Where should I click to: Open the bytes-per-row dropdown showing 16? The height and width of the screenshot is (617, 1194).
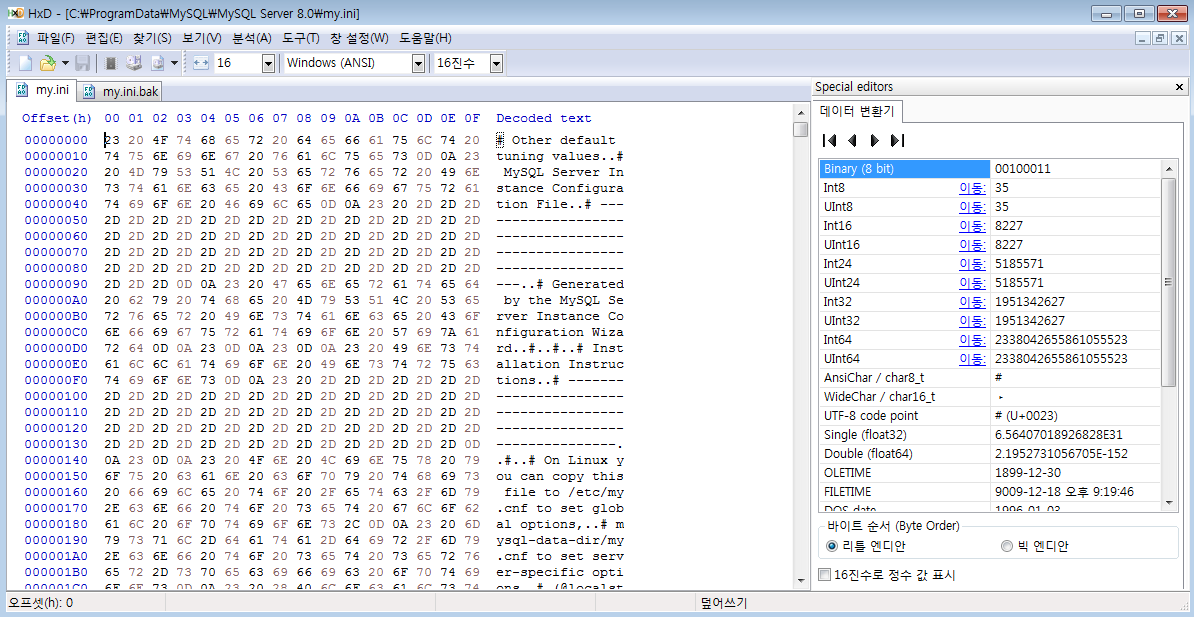[x=268, y=64]
